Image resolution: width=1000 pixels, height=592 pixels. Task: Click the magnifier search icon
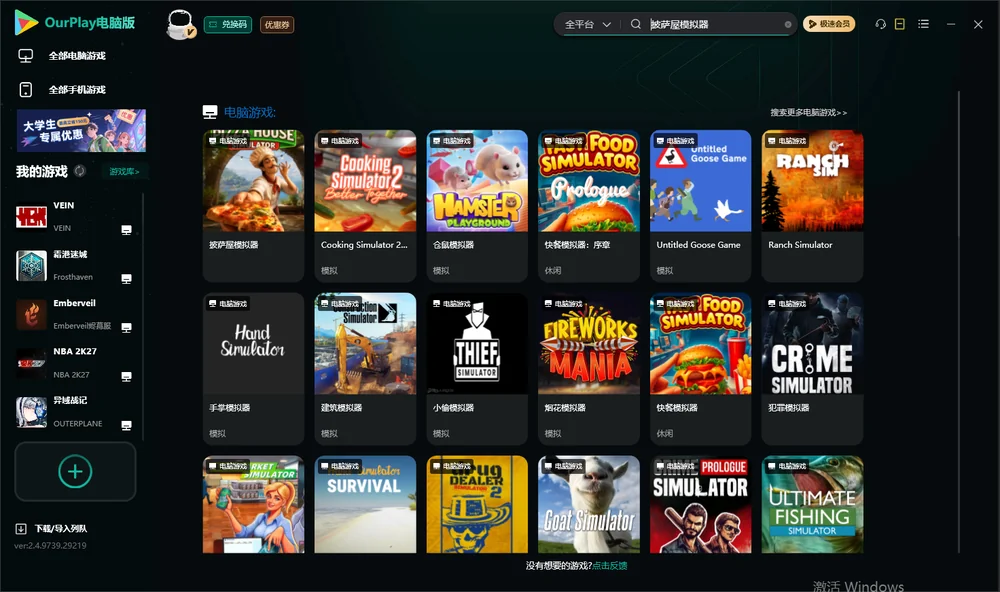pos(635,24)
